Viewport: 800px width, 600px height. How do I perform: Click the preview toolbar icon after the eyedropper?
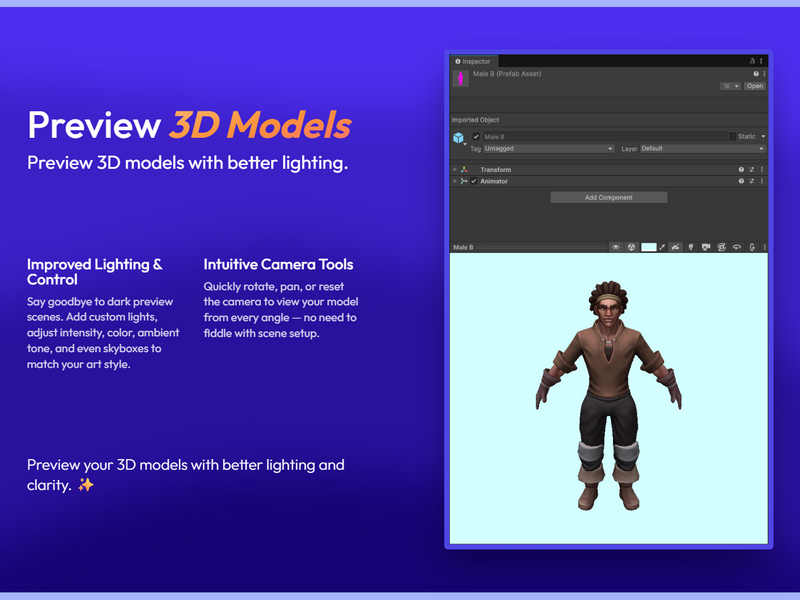[x=676, y=247]
